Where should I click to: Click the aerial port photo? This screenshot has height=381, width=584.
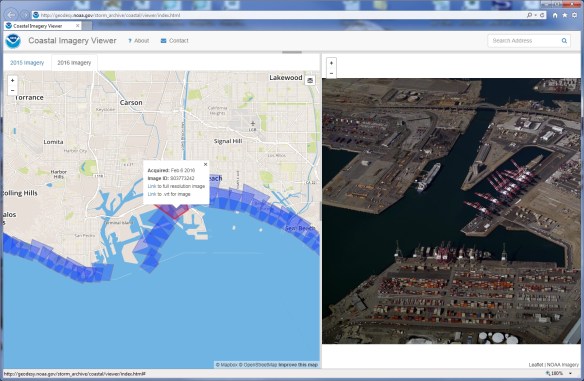451,211
